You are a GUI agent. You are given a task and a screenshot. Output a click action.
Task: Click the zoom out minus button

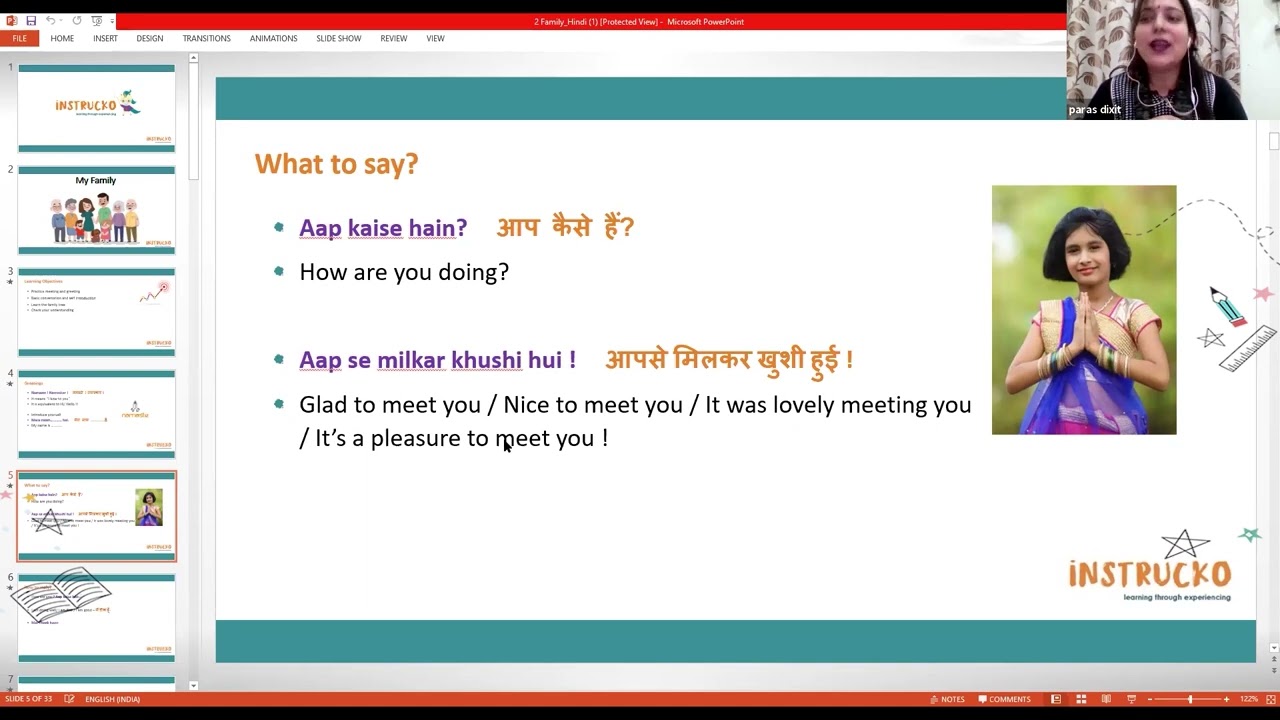click(1150, 699)
